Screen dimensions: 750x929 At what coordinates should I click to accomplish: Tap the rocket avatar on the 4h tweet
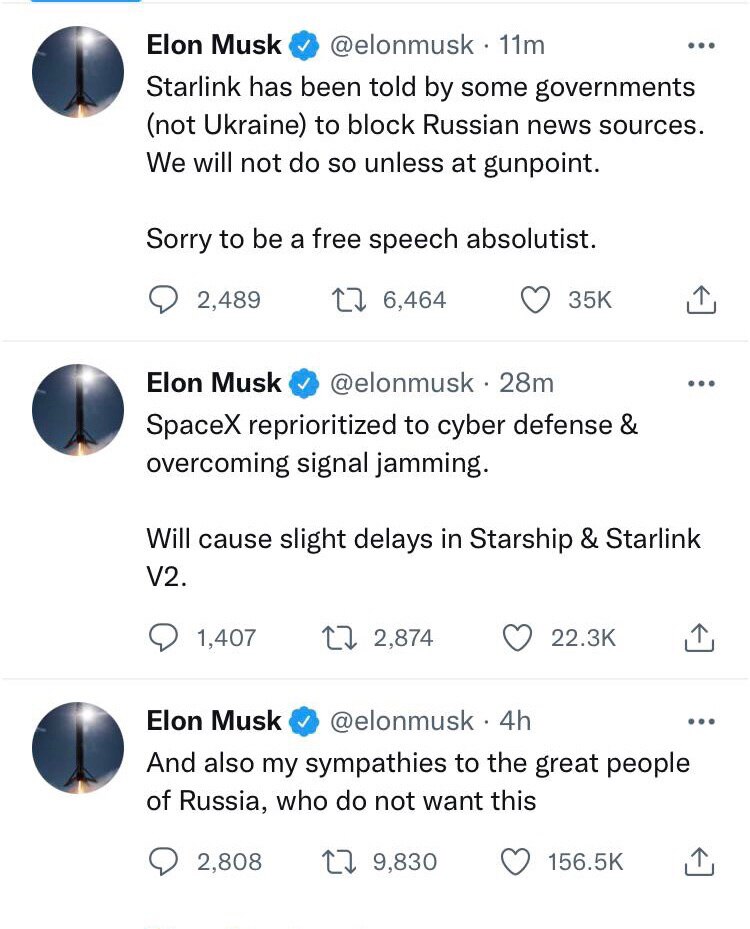78,747
